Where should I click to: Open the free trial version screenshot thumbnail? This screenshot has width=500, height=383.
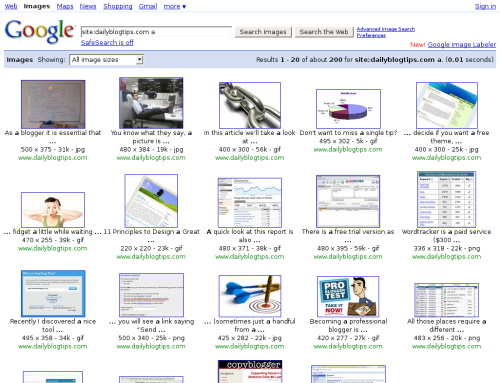click(x=348, y=201)
